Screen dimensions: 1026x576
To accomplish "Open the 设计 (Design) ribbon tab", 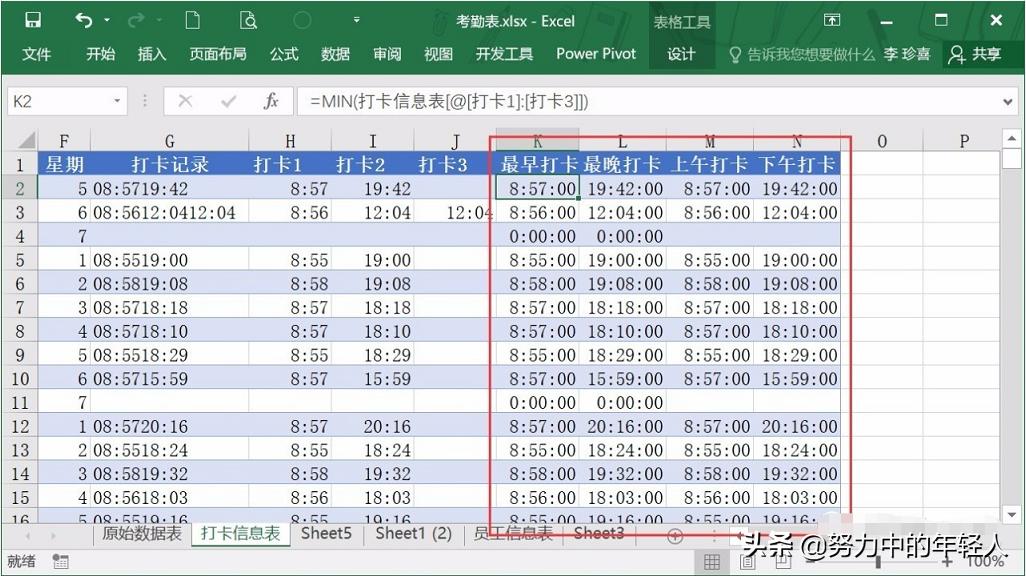I will pyautogui.click(x=682, y=55).
